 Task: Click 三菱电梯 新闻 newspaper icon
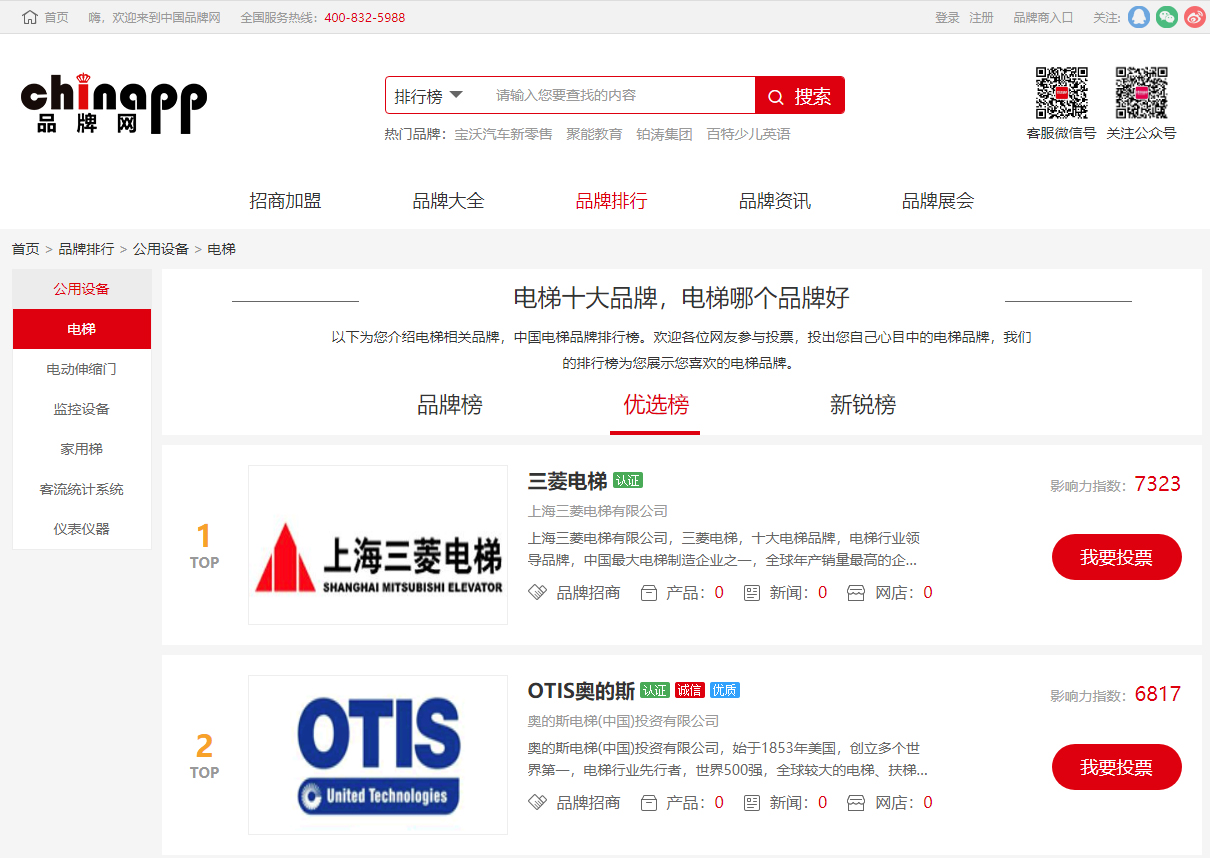[x=752, y=593]
